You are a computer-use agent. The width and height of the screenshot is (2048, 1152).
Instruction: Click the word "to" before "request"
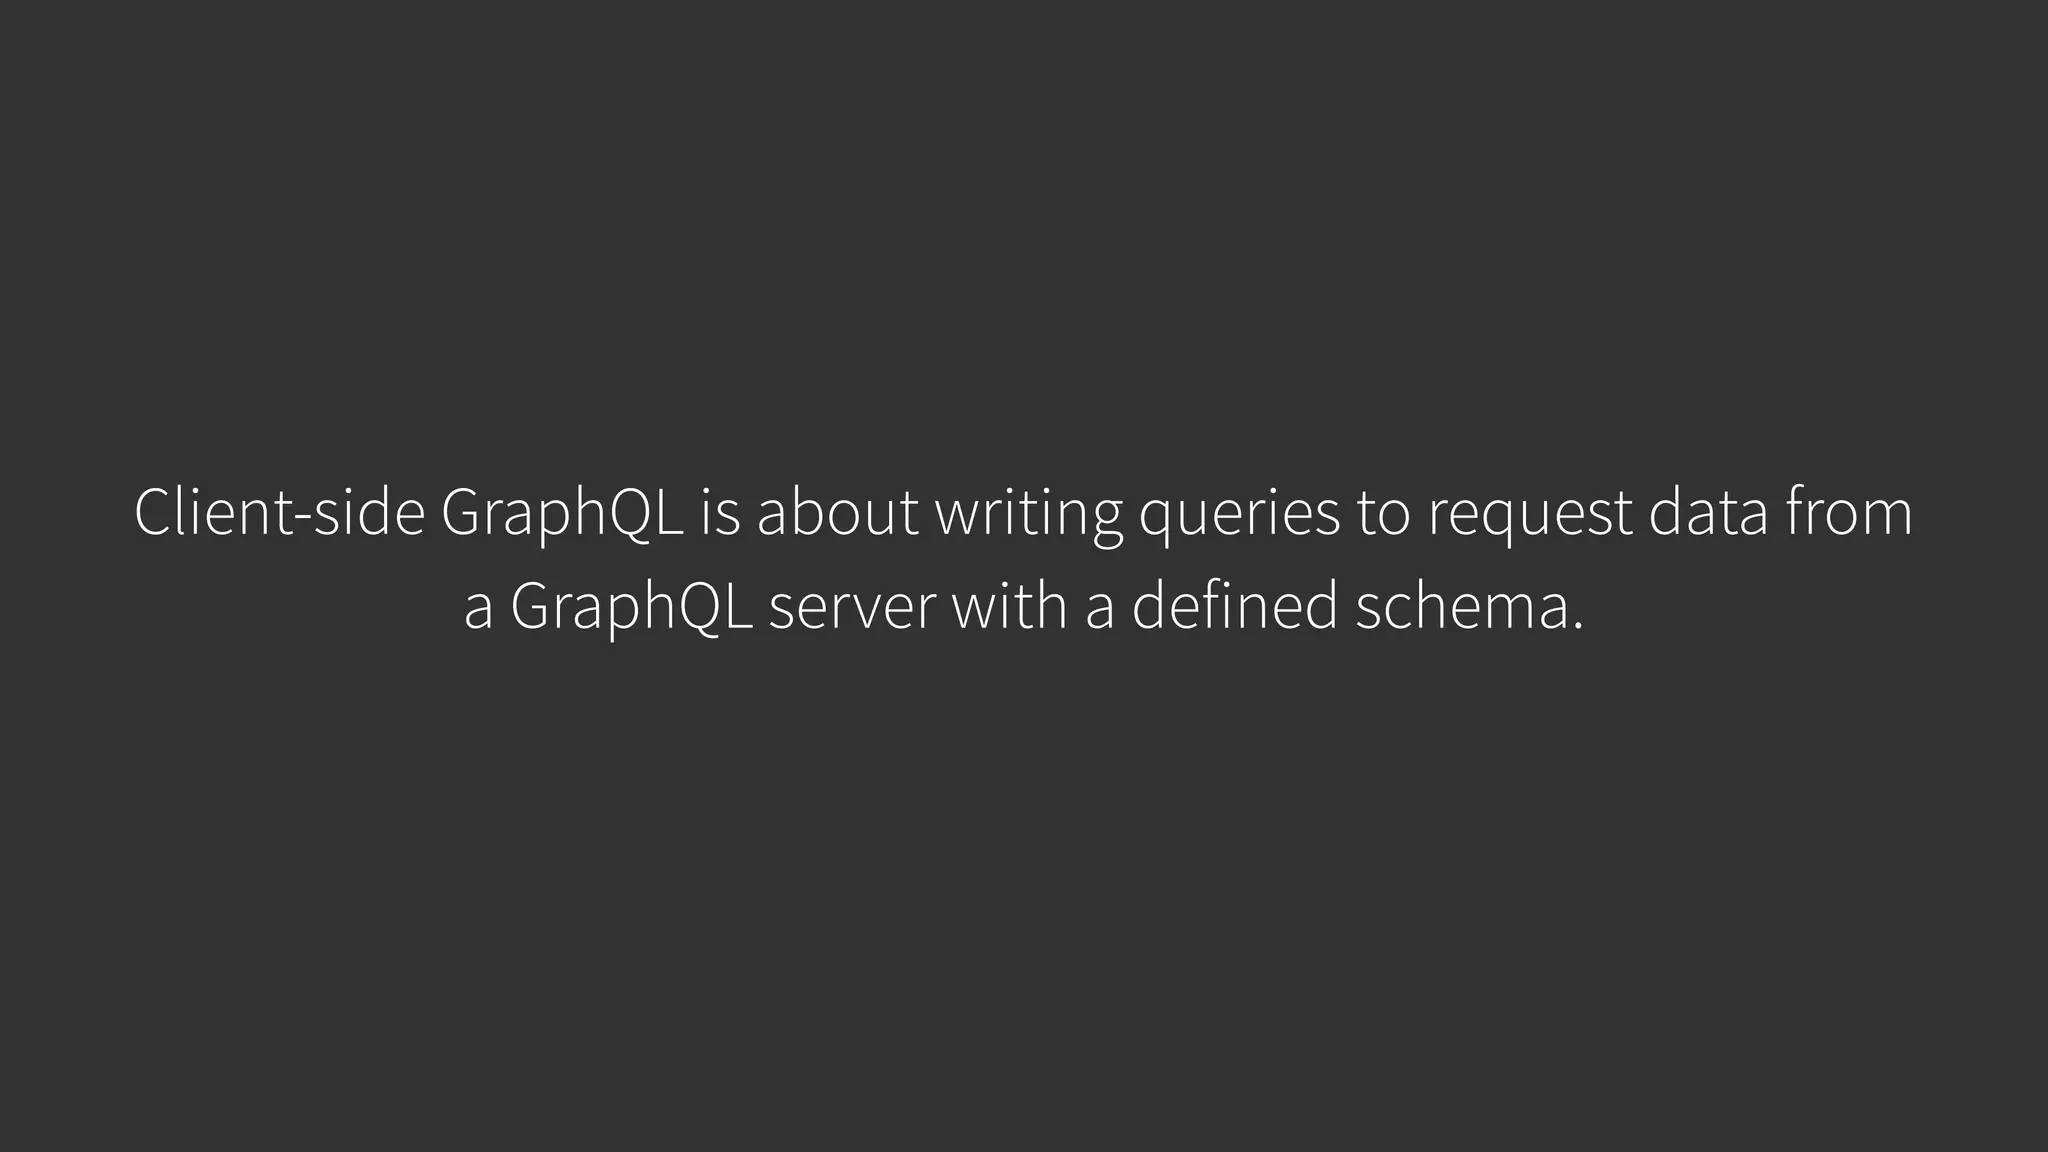pyautogui.click(x=1383, y=512)
